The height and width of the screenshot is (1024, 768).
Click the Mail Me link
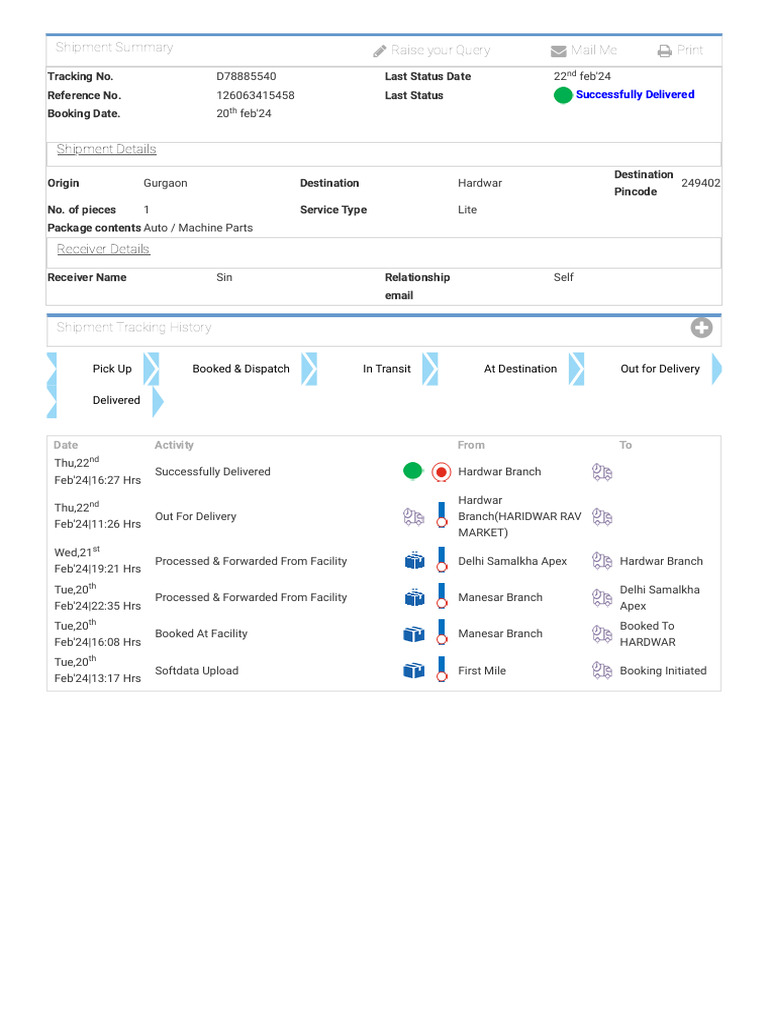tap(594, 50)
